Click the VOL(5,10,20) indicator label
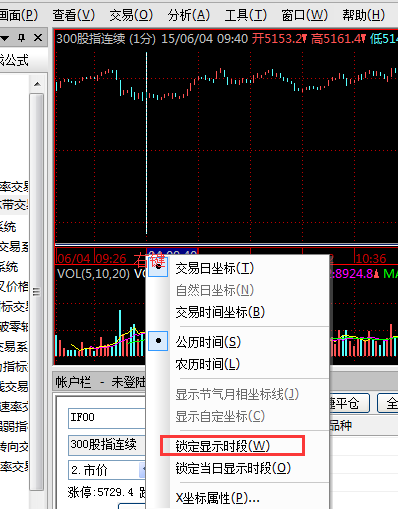Screen dimensions: 398x509 click(x=93, y=274)
